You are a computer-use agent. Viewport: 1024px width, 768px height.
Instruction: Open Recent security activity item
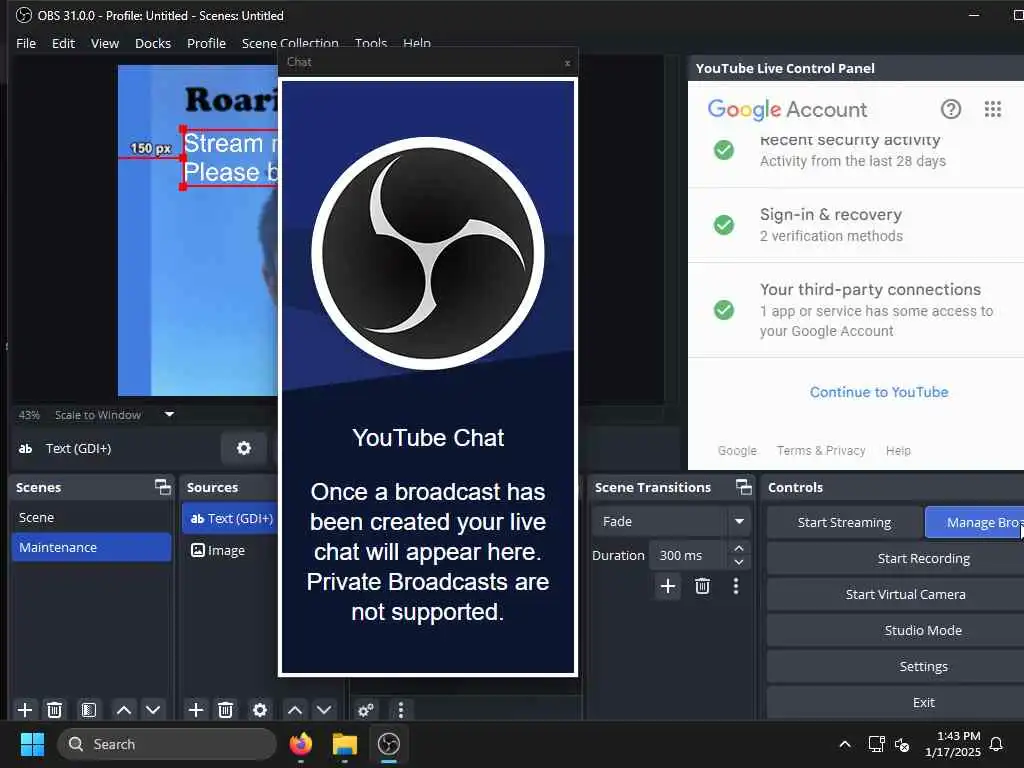856,150
